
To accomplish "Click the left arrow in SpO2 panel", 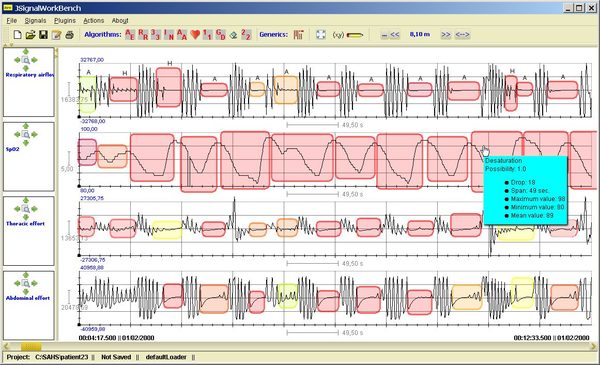I will pyautogui.click(x=17, y=134).
